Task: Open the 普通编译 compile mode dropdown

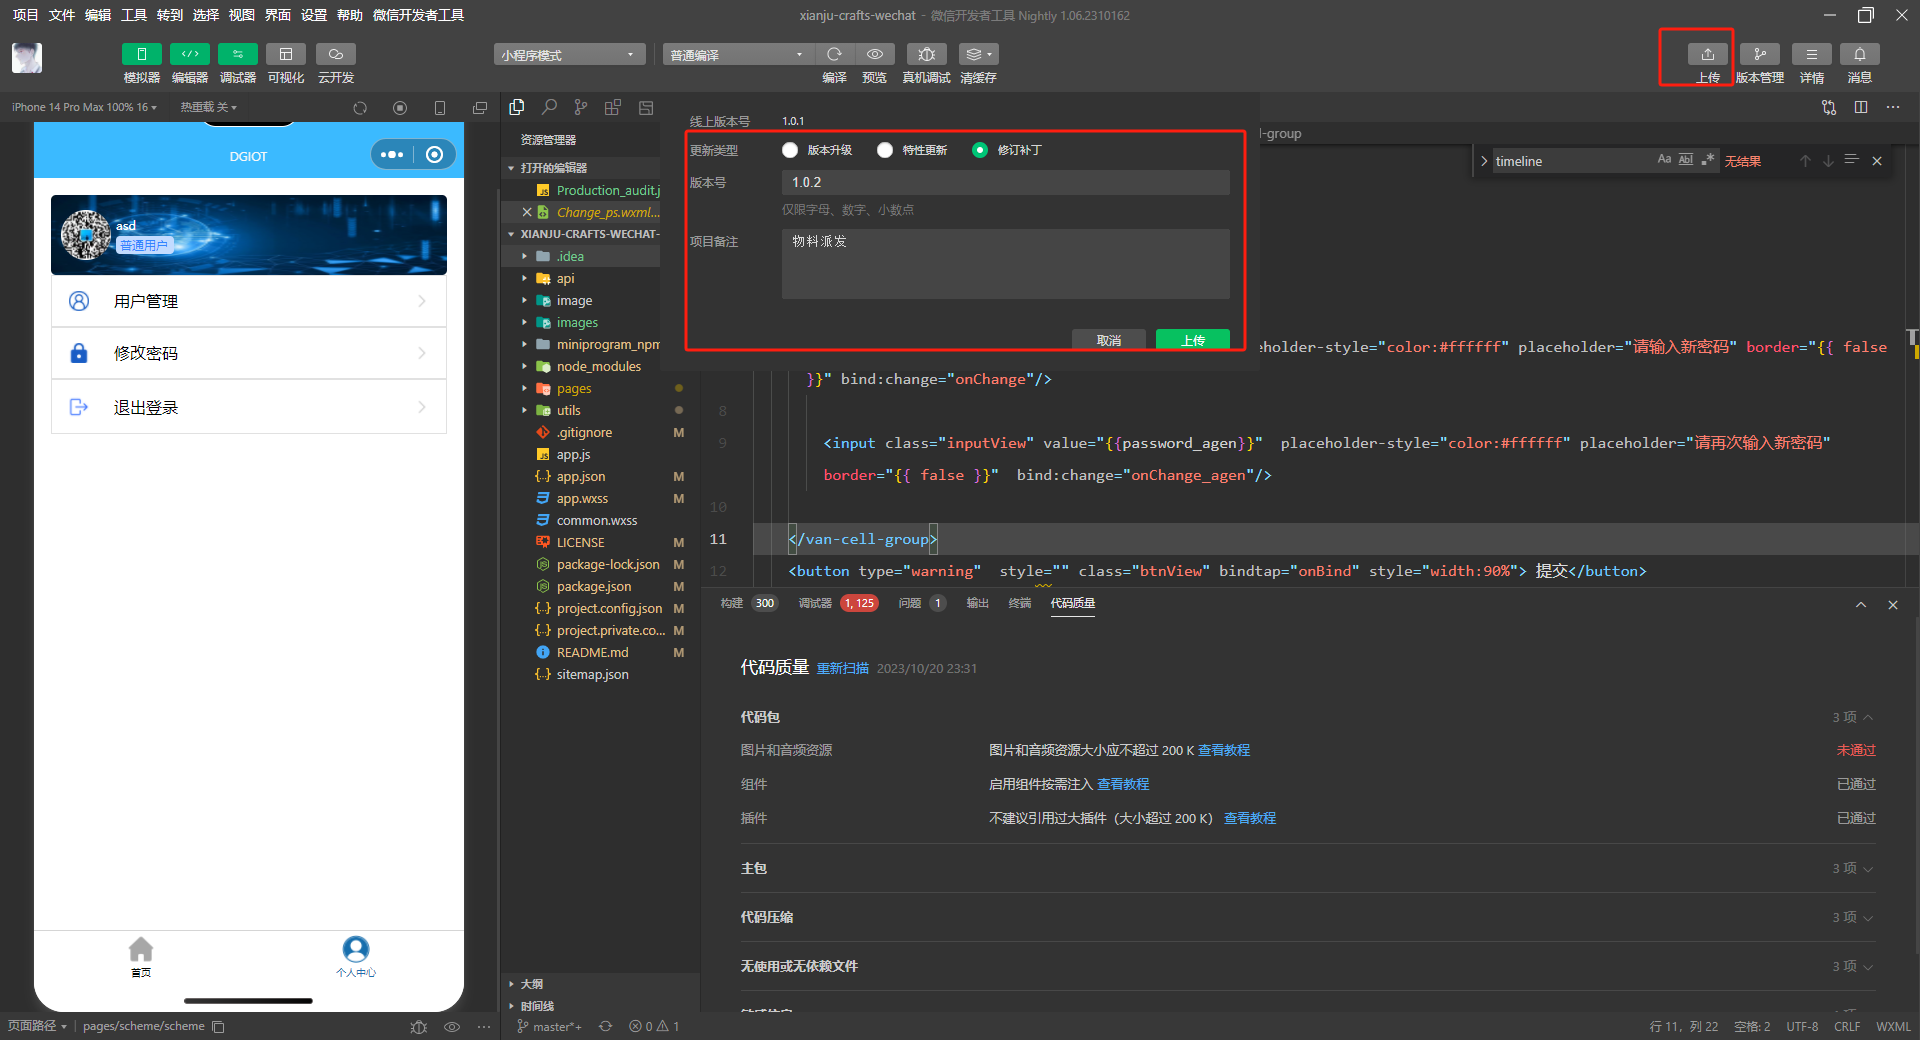Action: click(x=738, y=55)
